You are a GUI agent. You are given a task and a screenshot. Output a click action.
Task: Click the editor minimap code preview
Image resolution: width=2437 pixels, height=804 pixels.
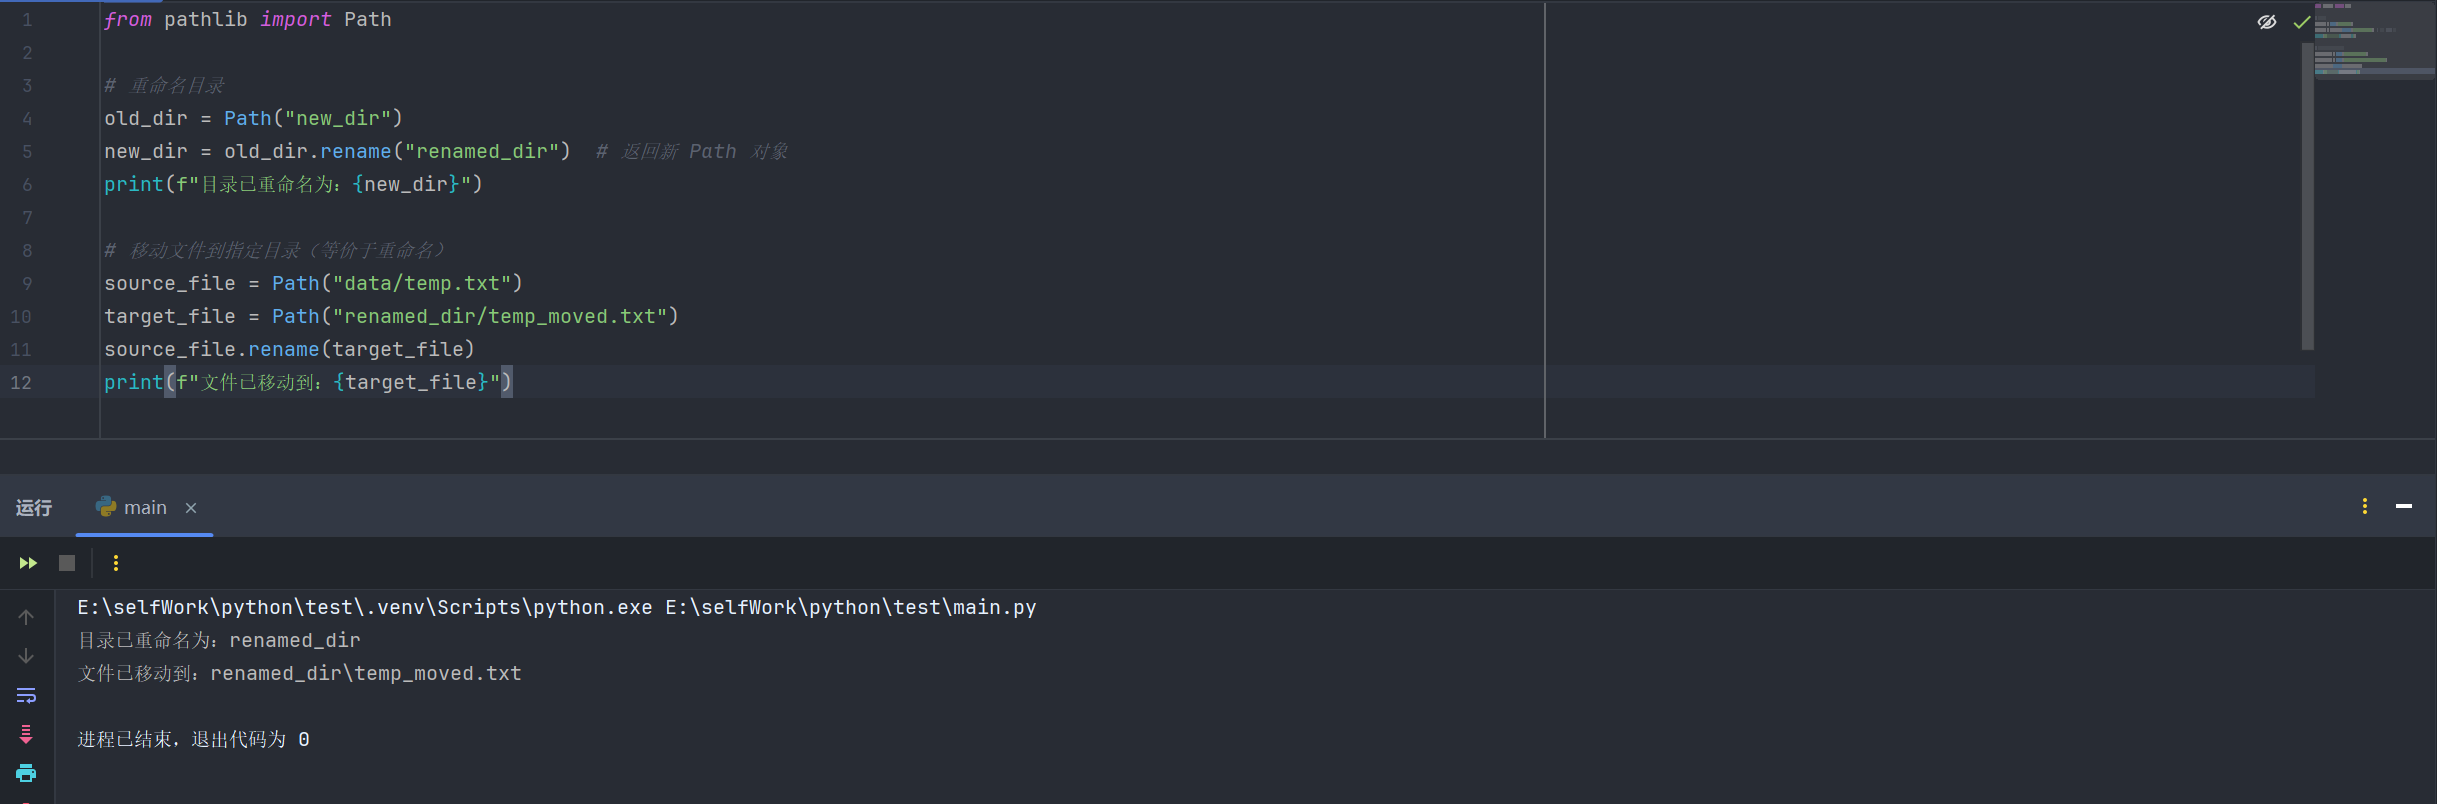click(x=2374, y=40)
